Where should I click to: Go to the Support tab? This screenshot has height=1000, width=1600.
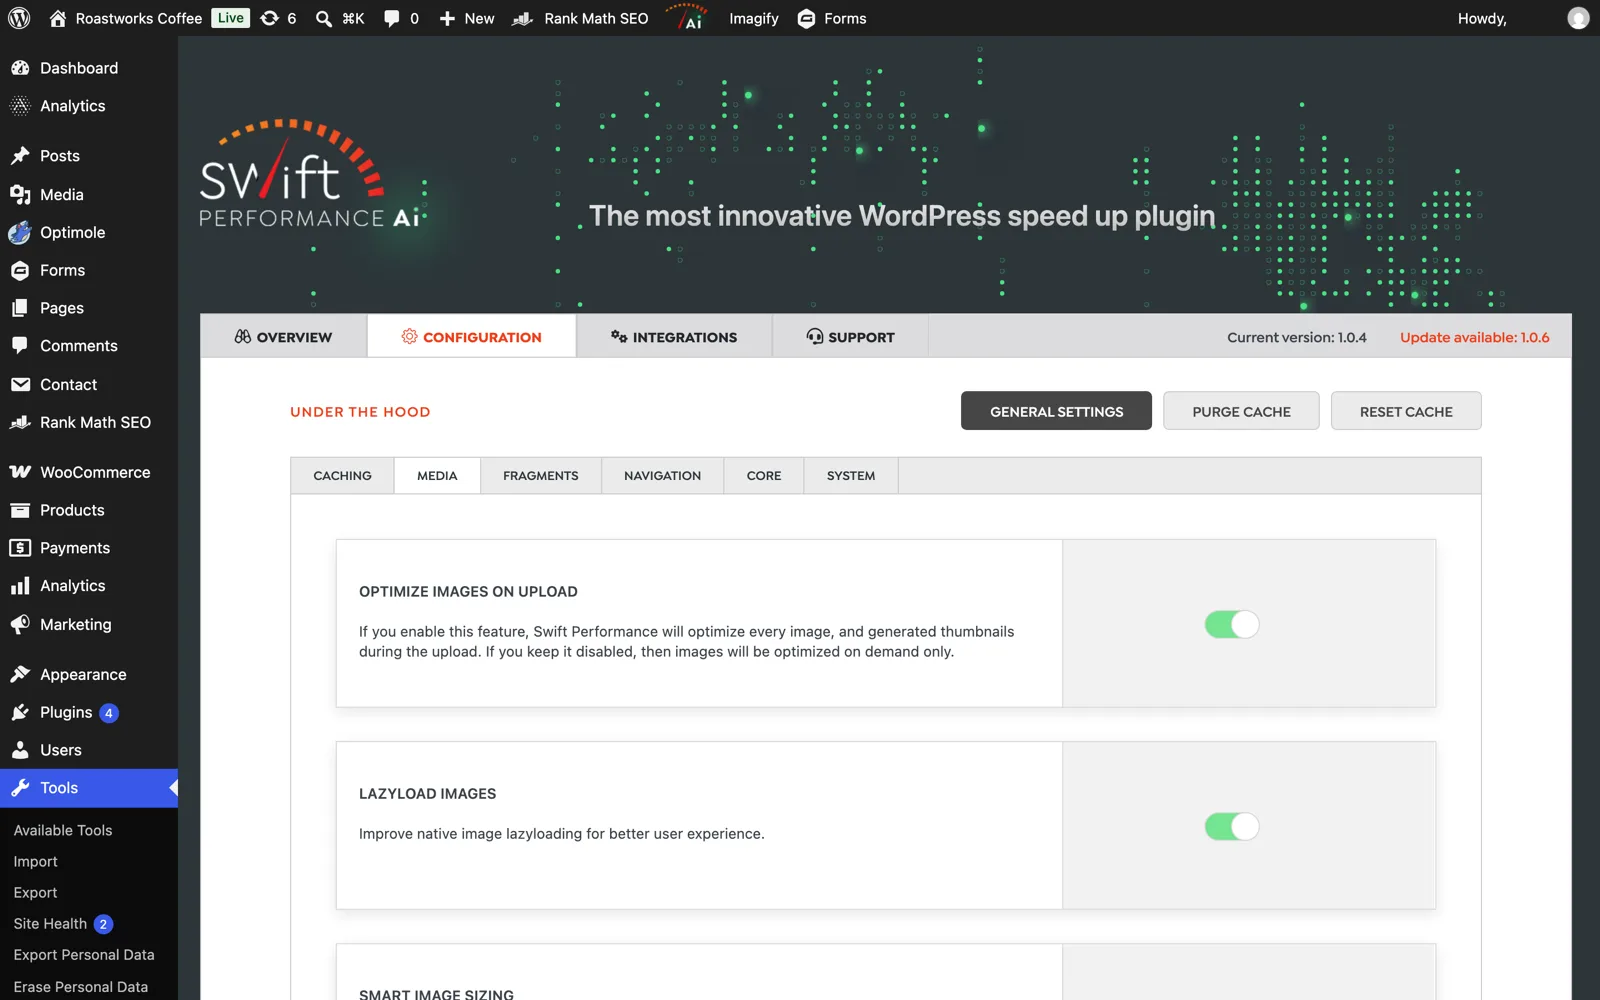coord(850,337)
